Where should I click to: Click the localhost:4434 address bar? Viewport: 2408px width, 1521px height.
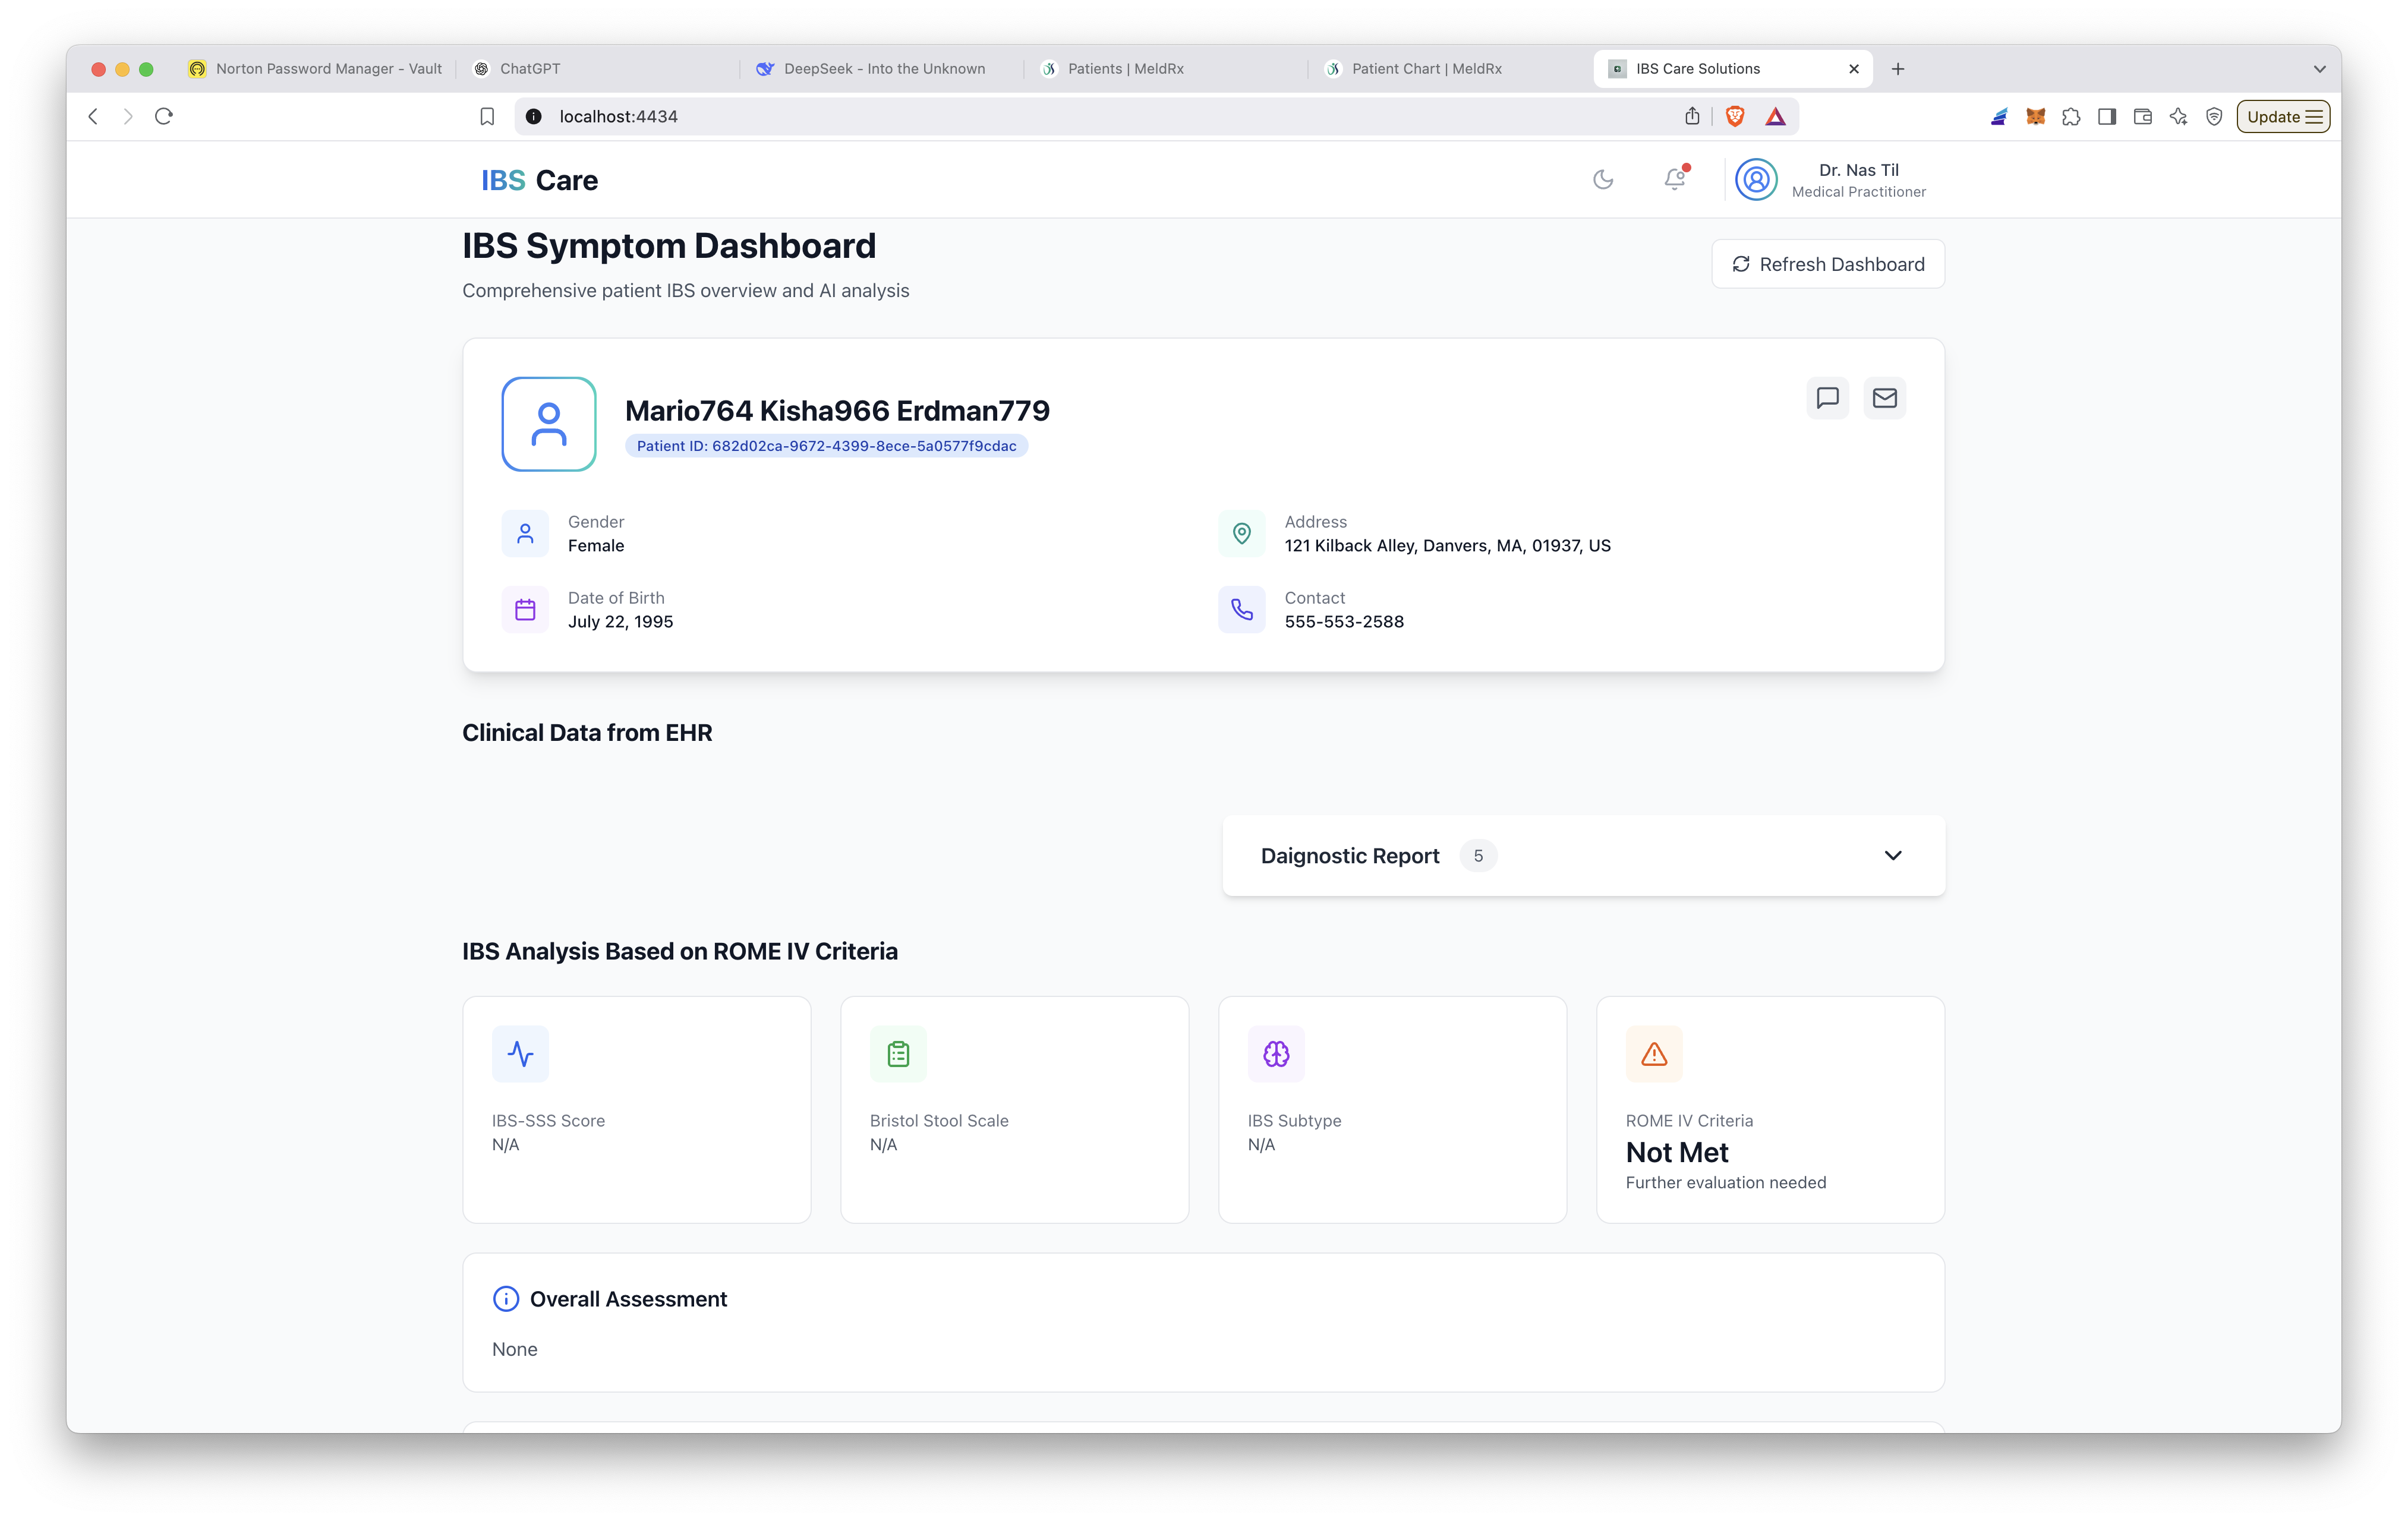click(x=1100, y=117)
